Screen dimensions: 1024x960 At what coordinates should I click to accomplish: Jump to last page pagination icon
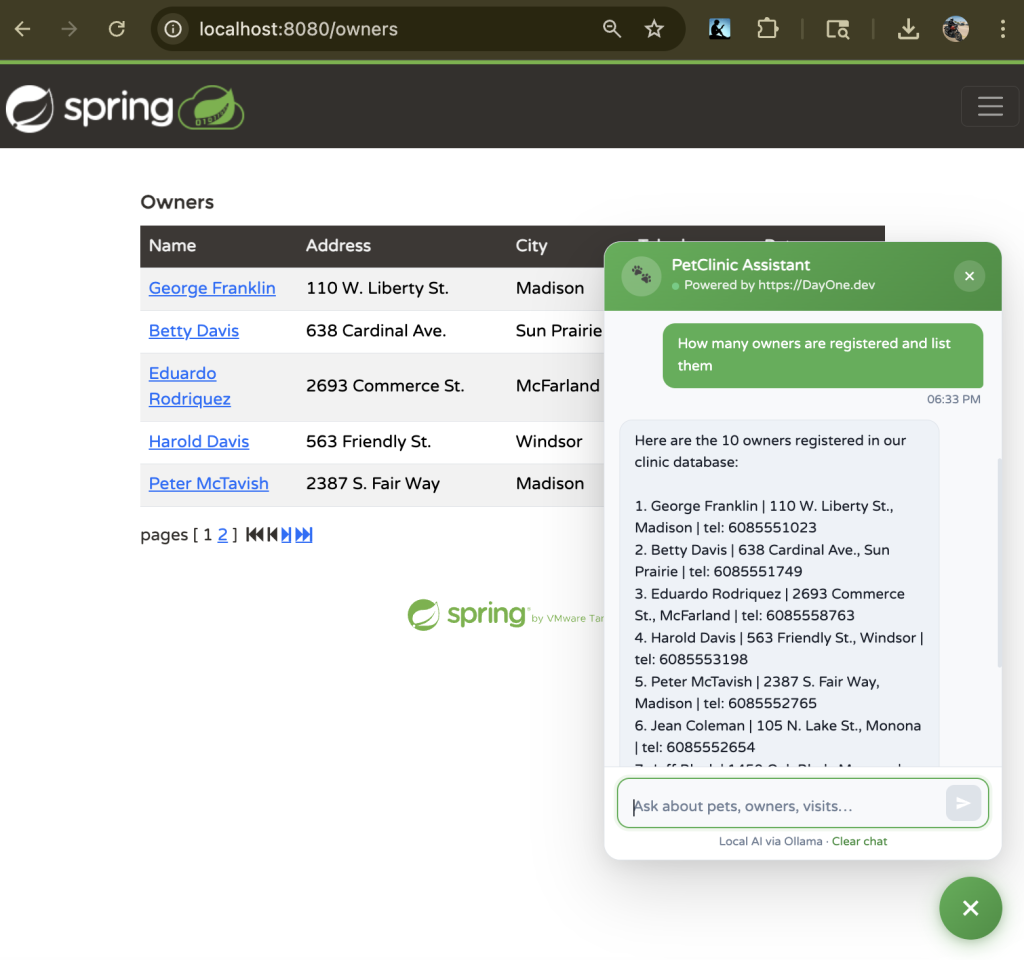pyautogui.click(x=304, y=535)
